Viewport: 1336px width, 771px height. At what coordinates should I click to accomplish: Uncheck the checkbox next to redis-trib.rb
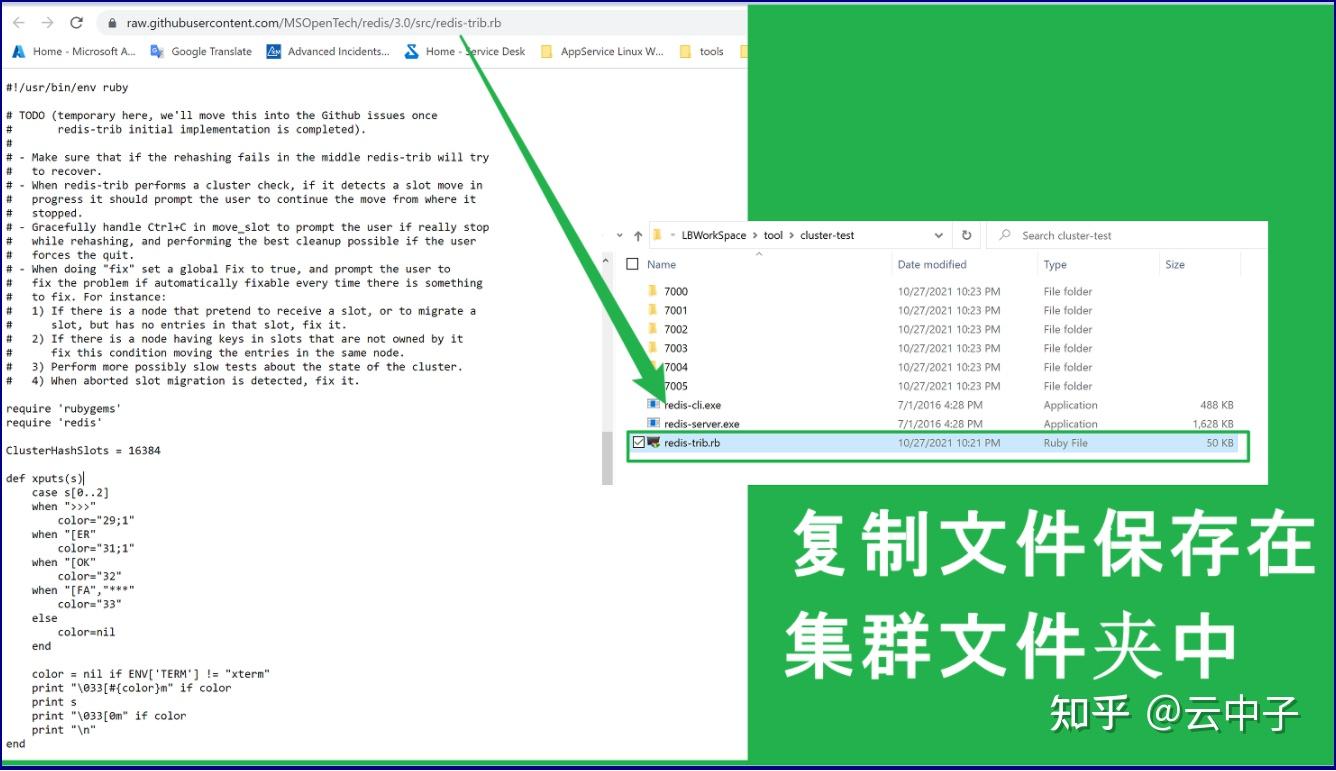pyautogui.click(x=639, y=443)
